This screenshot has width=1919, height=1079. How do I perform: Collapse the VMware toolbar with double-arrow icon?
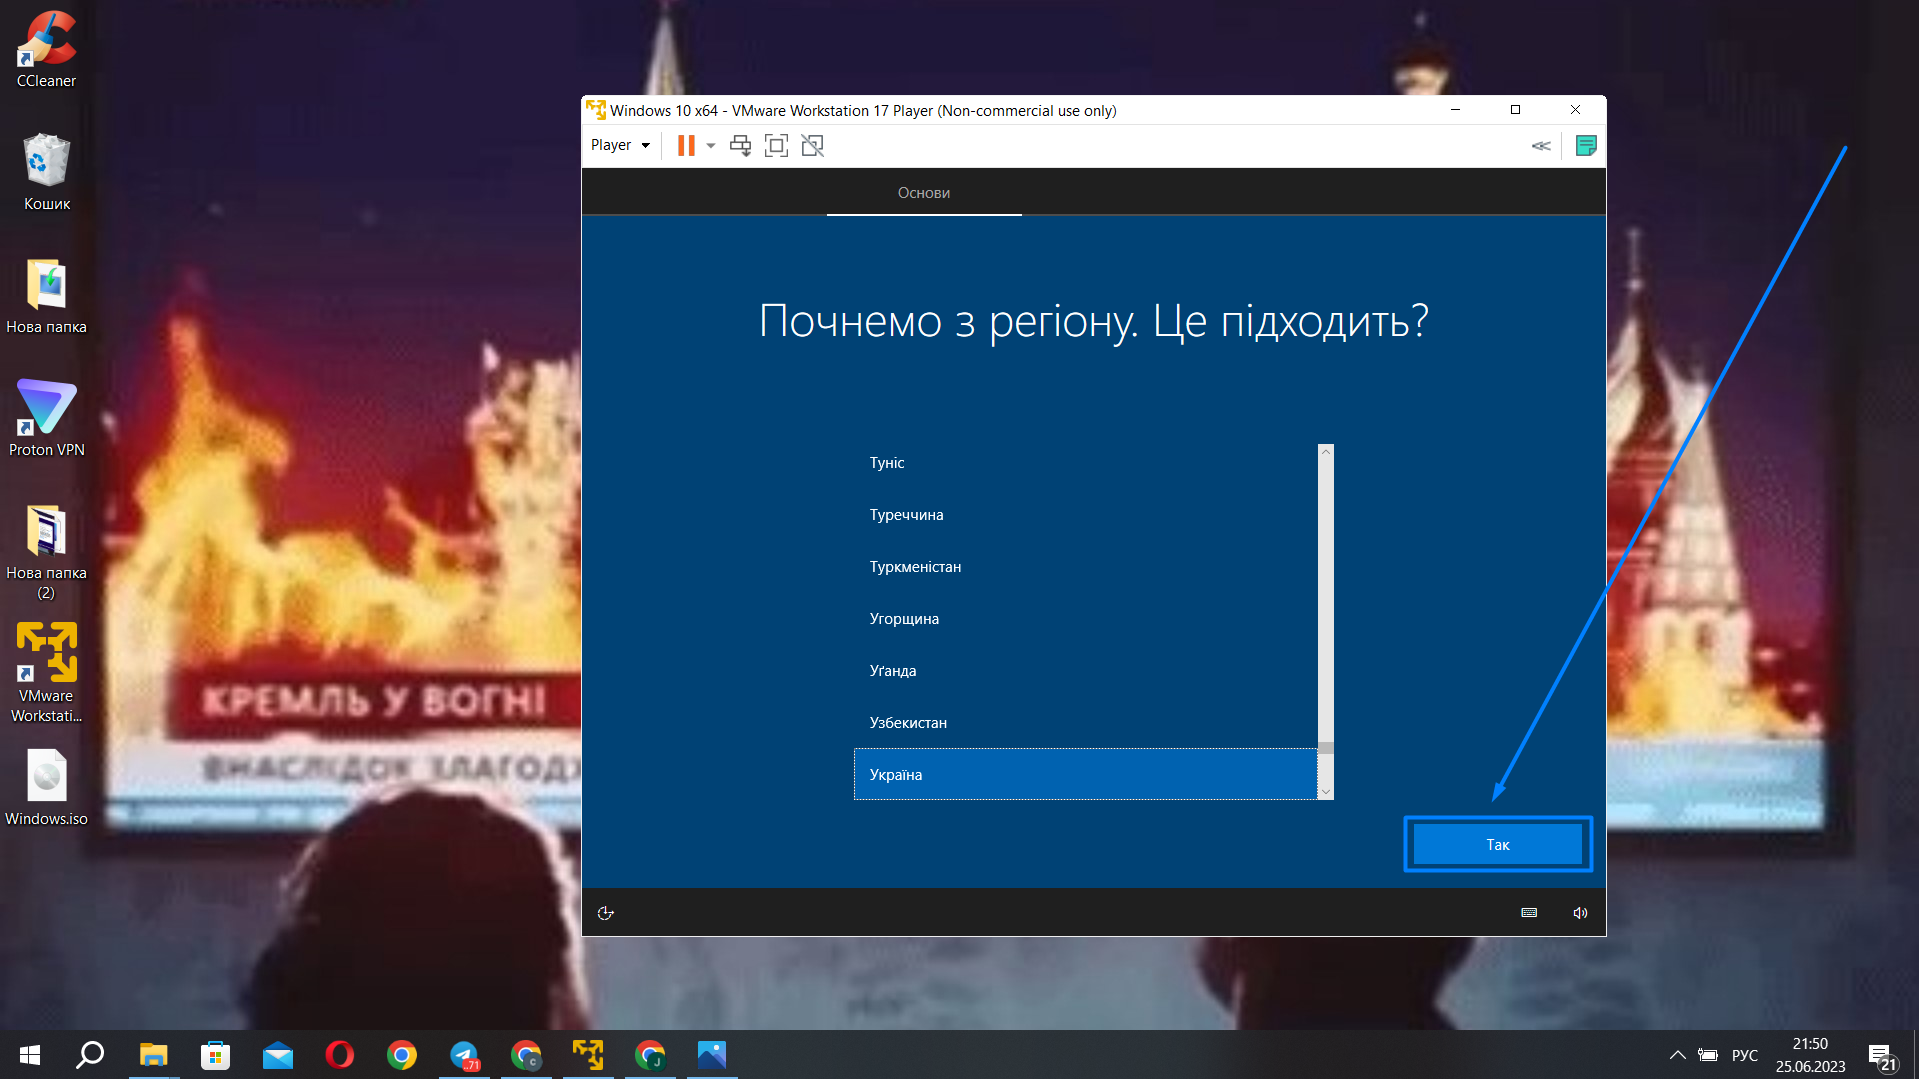pyautogui.click(x=1541, y=146)
